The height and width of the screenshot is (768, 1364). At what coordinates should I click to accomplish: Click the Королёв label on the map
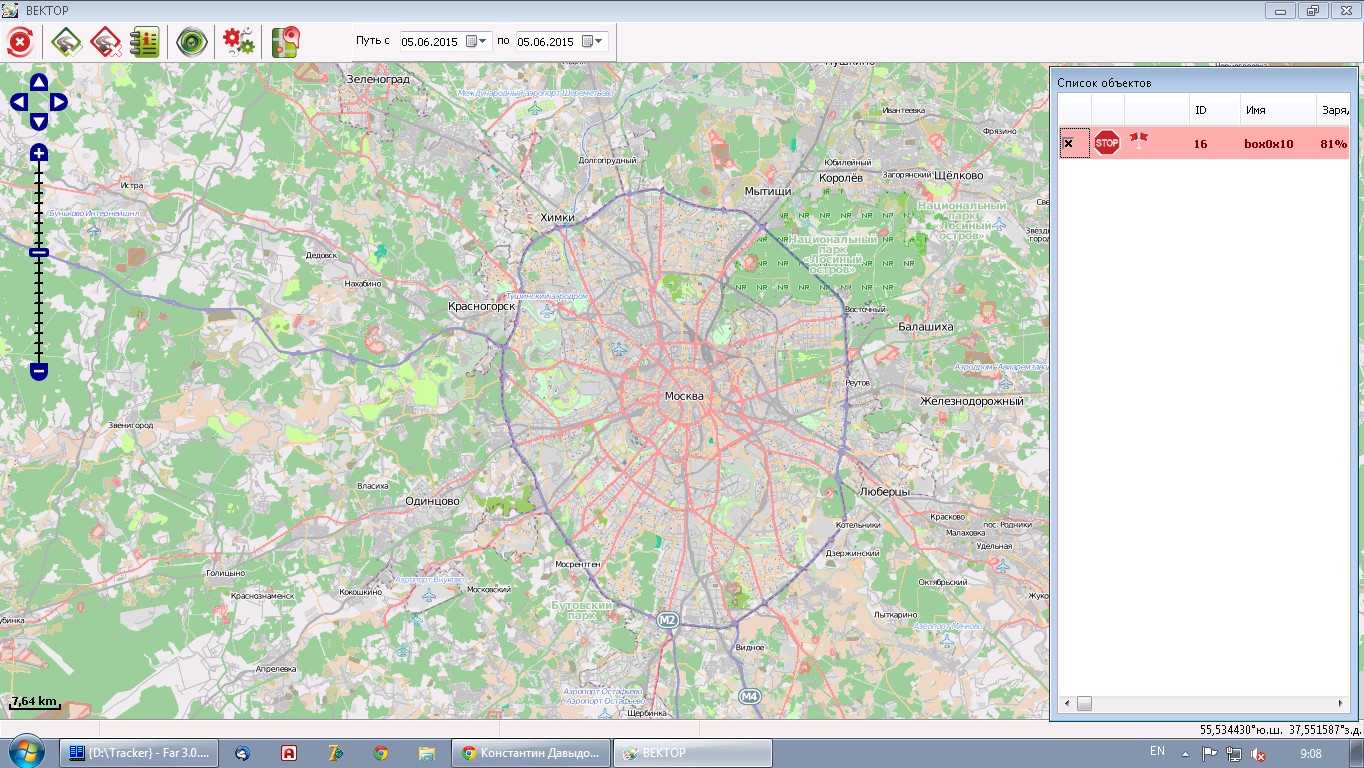[841, 177]
